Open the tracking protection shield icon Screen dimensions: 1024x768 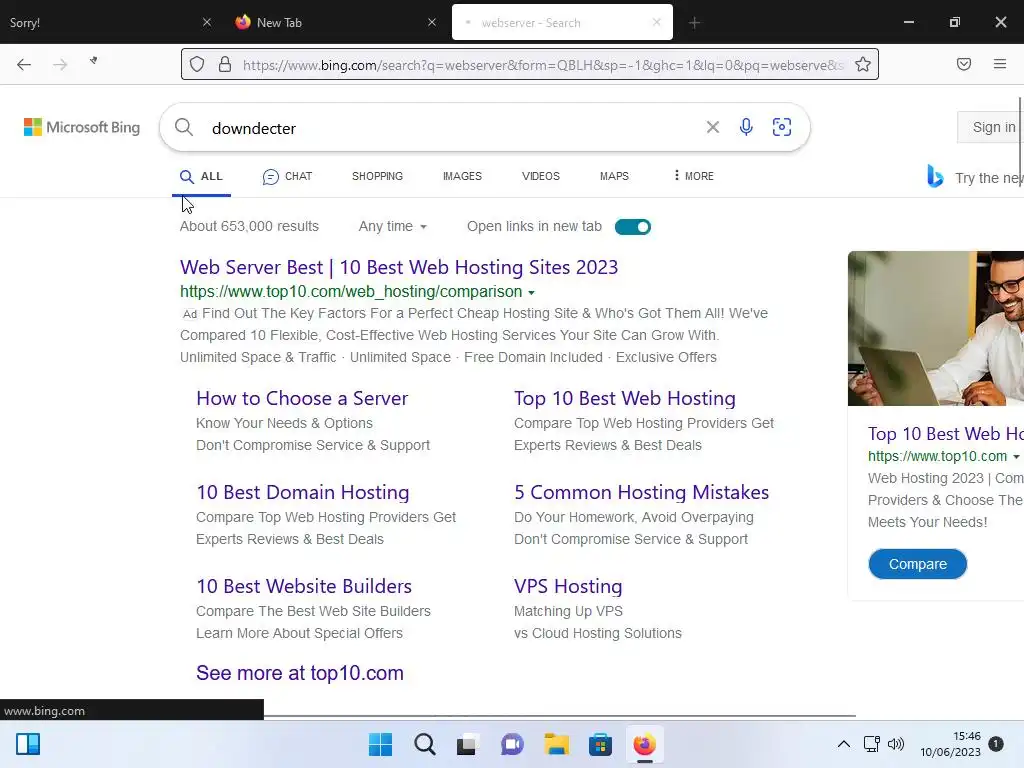197,64
